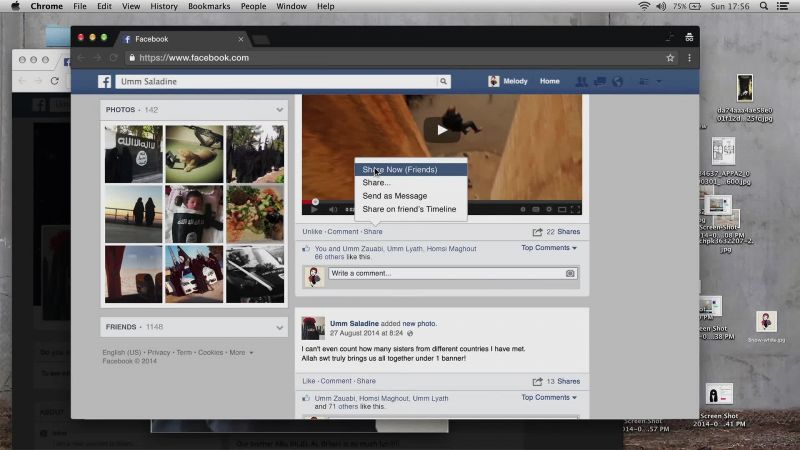Image resolution: width=800 pixels, height=450 pixels.
Task: Open account dropdown arrow in Facebook header
Action: [x=659, y=82]
